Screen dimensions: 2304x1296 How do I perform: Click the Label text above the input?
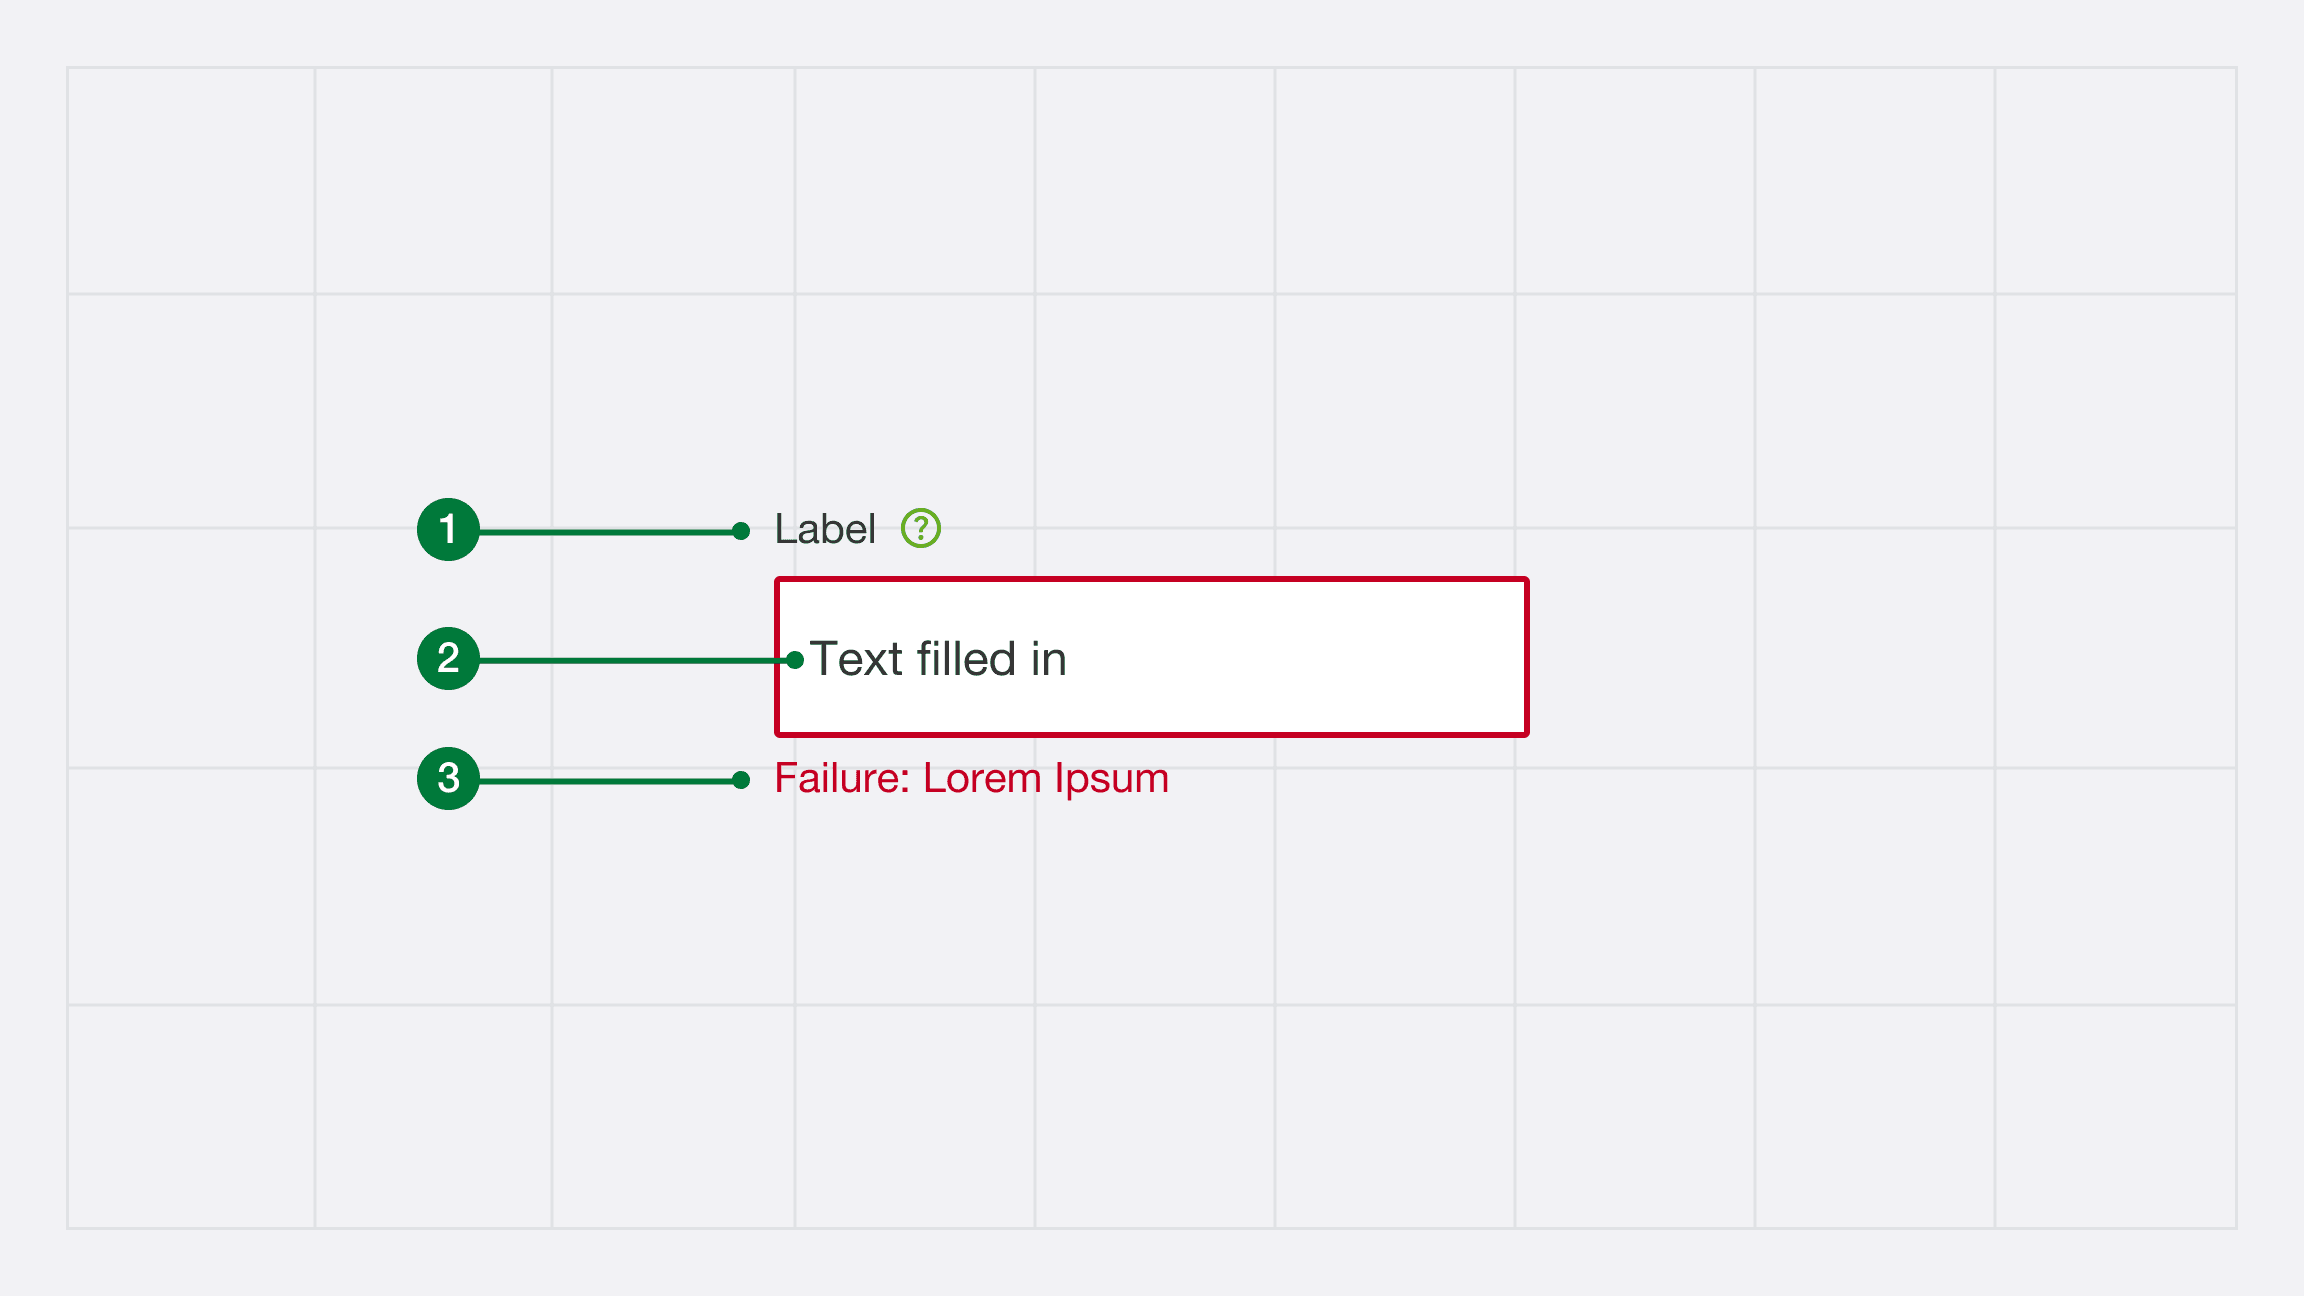coord(825,529)
